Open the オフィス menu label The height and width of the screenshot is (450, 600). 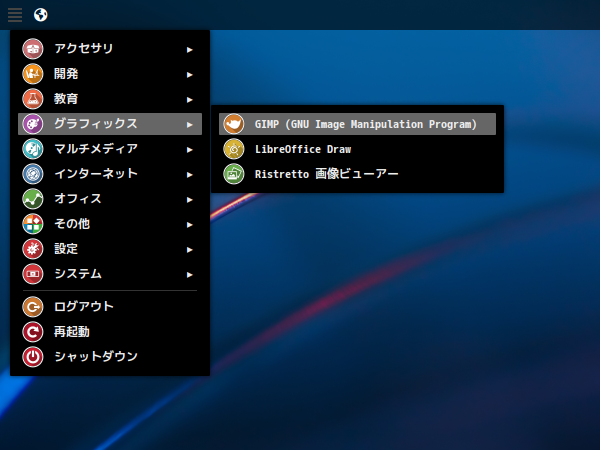click(x=78, y=199)
